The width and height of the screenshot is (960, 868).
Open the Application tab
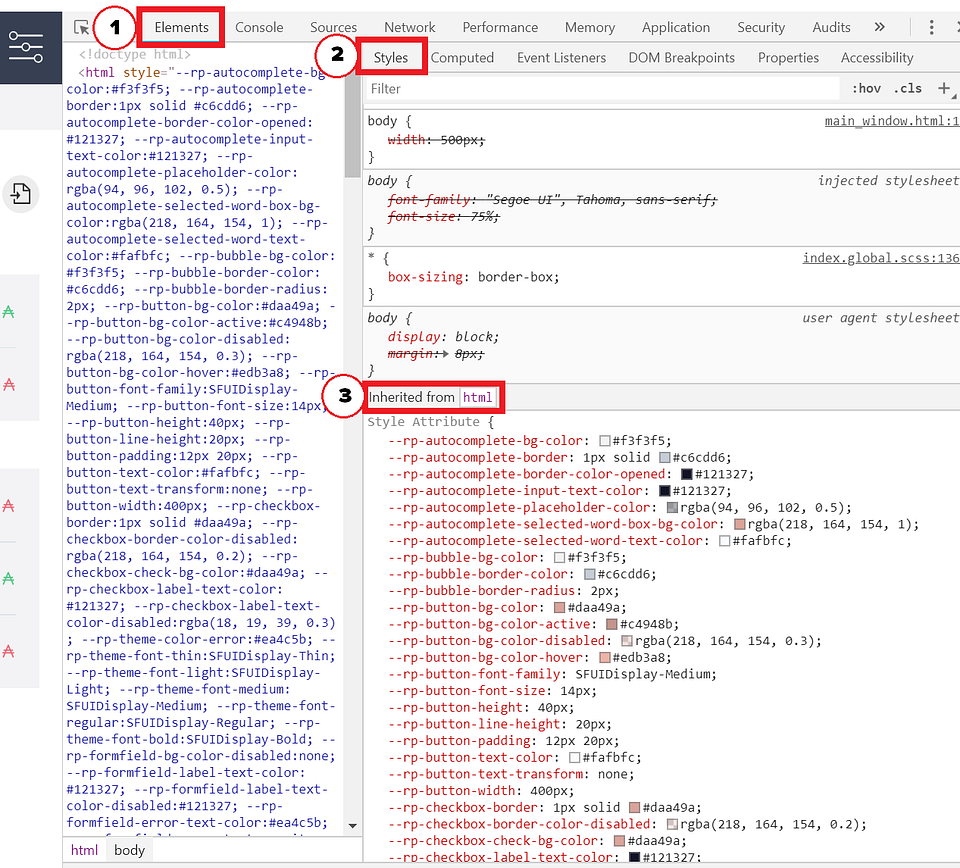tap(676, 28)
